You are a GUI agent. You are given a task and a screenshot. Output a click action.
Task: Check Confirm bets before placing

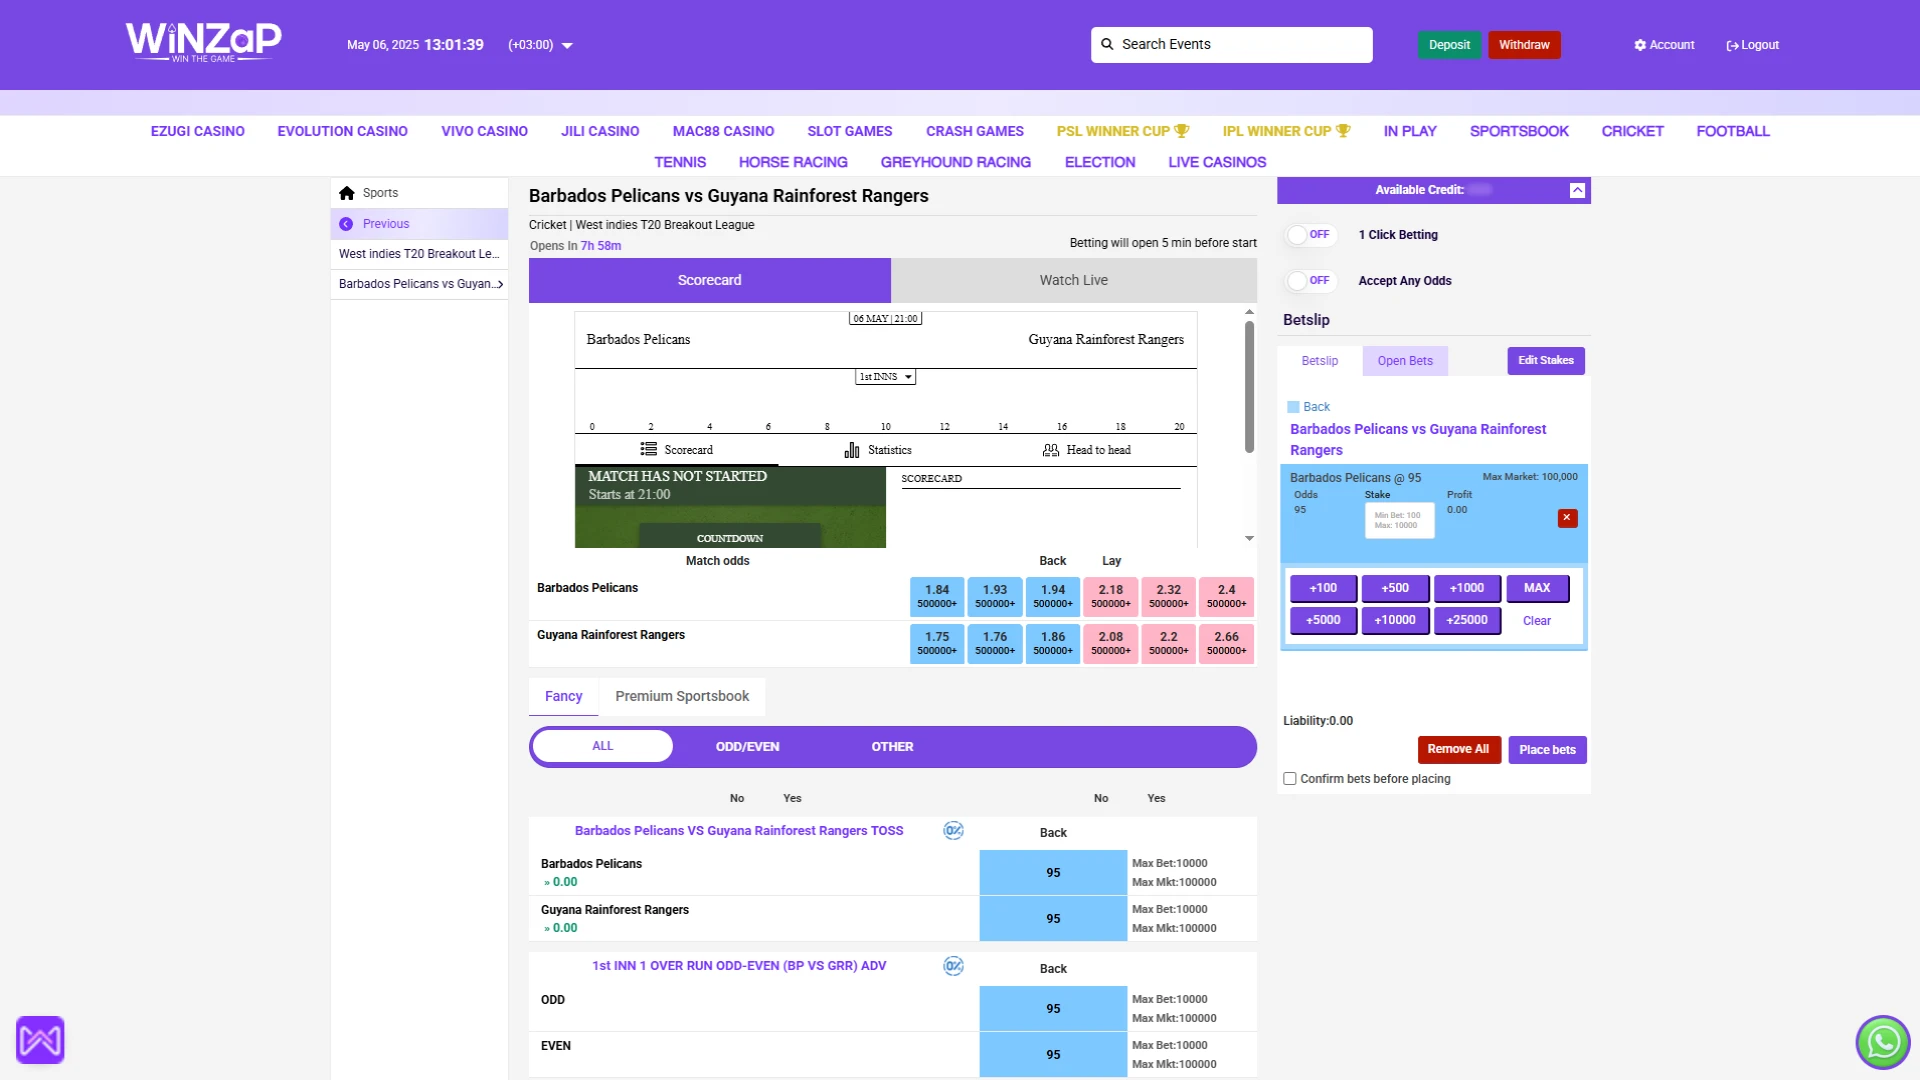[1289, 778]
